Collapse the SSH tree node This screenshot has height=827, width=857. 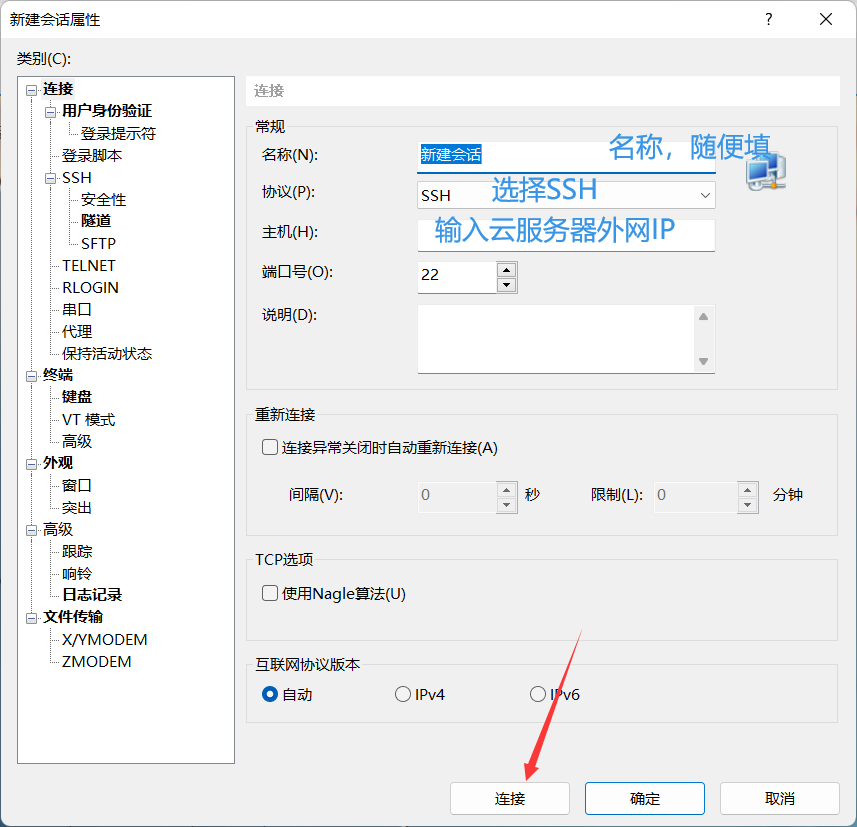pos(50,179)
